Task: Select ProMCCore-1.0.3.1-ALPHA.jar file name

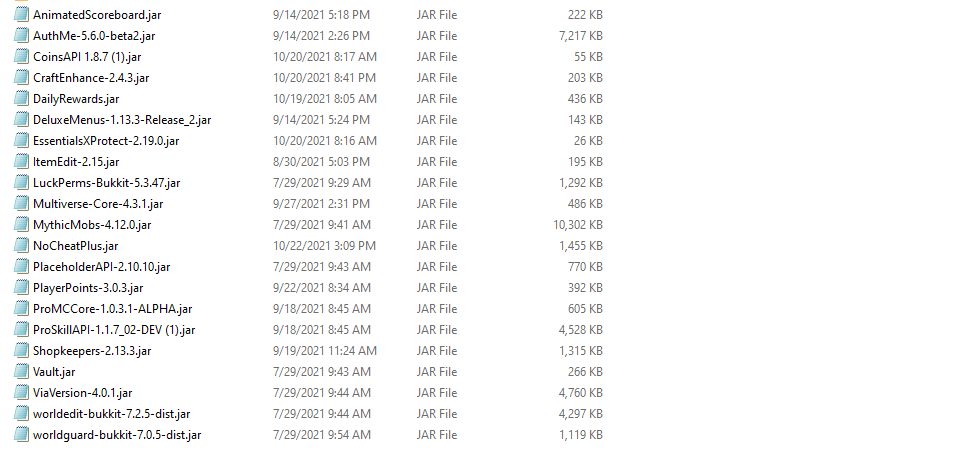Action: point(112,309)
